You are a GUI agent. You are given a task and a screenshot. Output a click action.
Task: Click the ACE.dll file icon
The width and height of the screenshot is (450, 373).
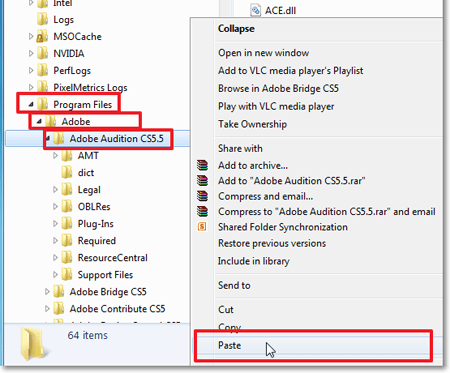(x=256, y=10)
